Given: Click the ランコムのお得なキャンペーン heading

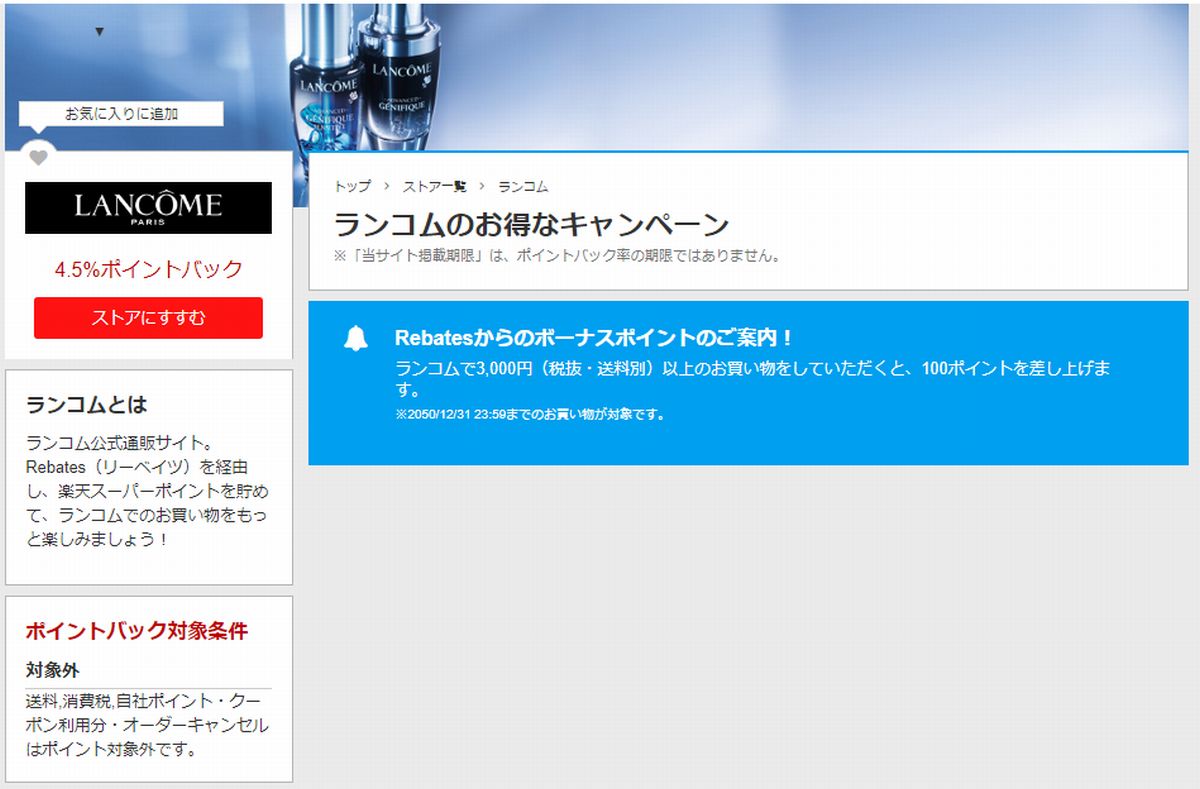Looking at the screenshot, I should (x=532, y=224).
